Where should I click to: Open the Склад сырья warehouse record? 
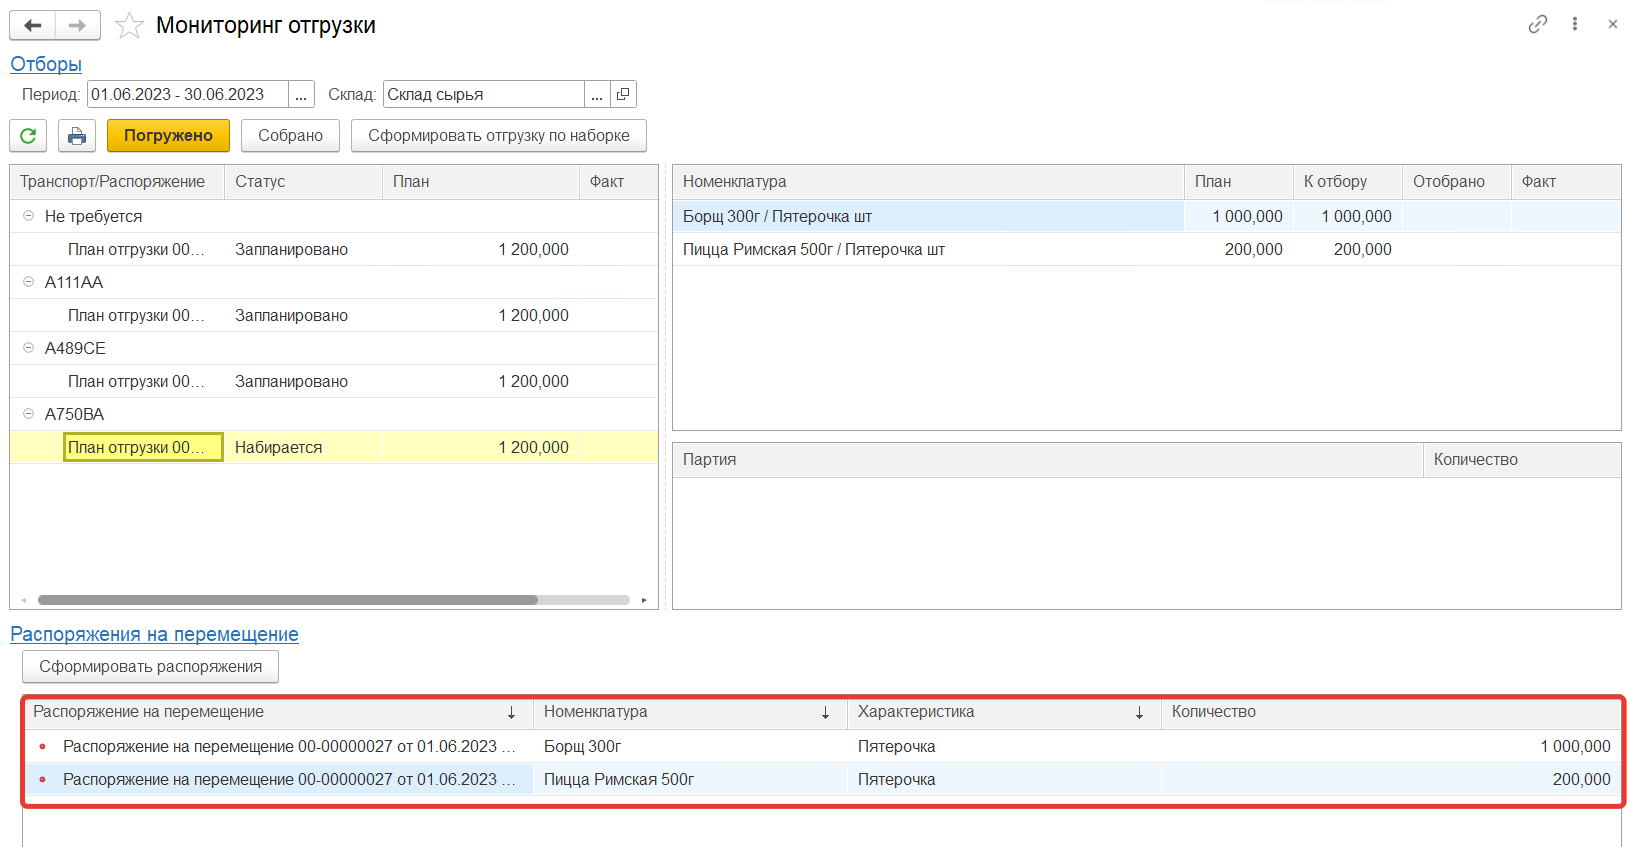(x=623, y=94)
